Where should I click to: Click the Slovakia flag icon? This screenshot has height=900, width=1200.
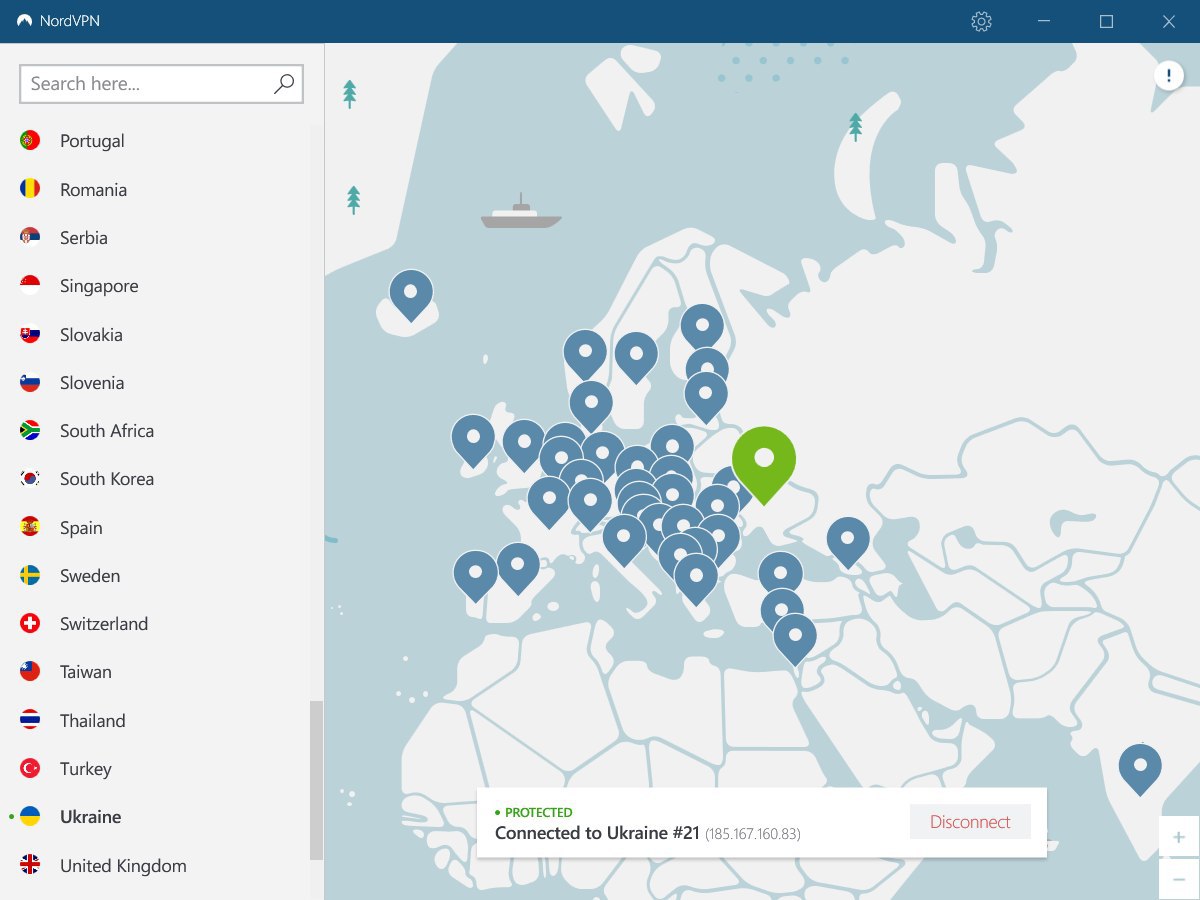[x=30, y=334]
